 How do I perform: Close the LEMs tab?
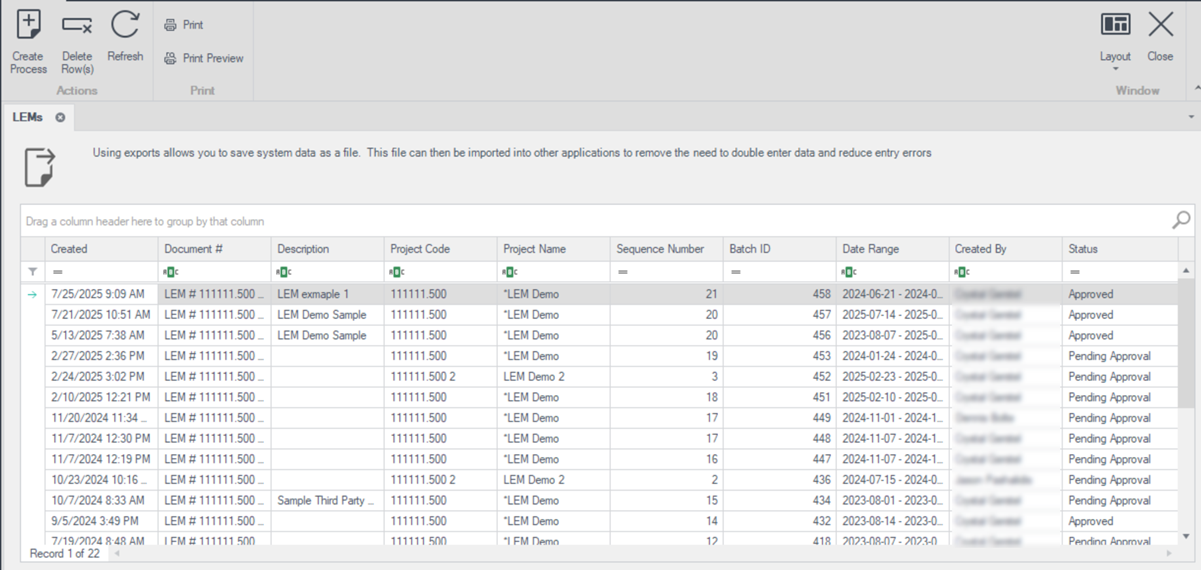pos(60,118)
